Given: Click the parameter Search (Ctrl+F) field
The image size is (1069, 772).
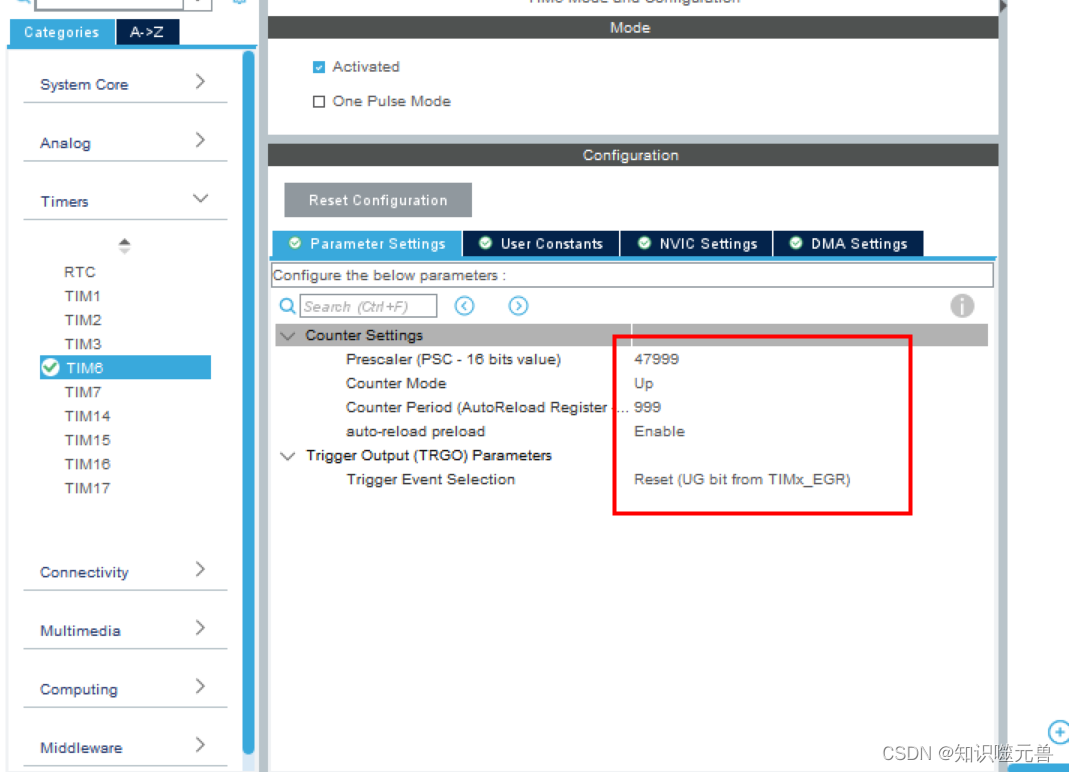Looking at the screenshot, I should pos(368,306).
